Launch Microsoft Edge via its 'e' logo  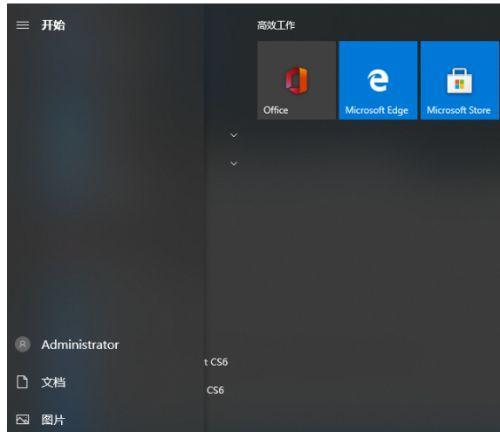click(x=378, y=80)
